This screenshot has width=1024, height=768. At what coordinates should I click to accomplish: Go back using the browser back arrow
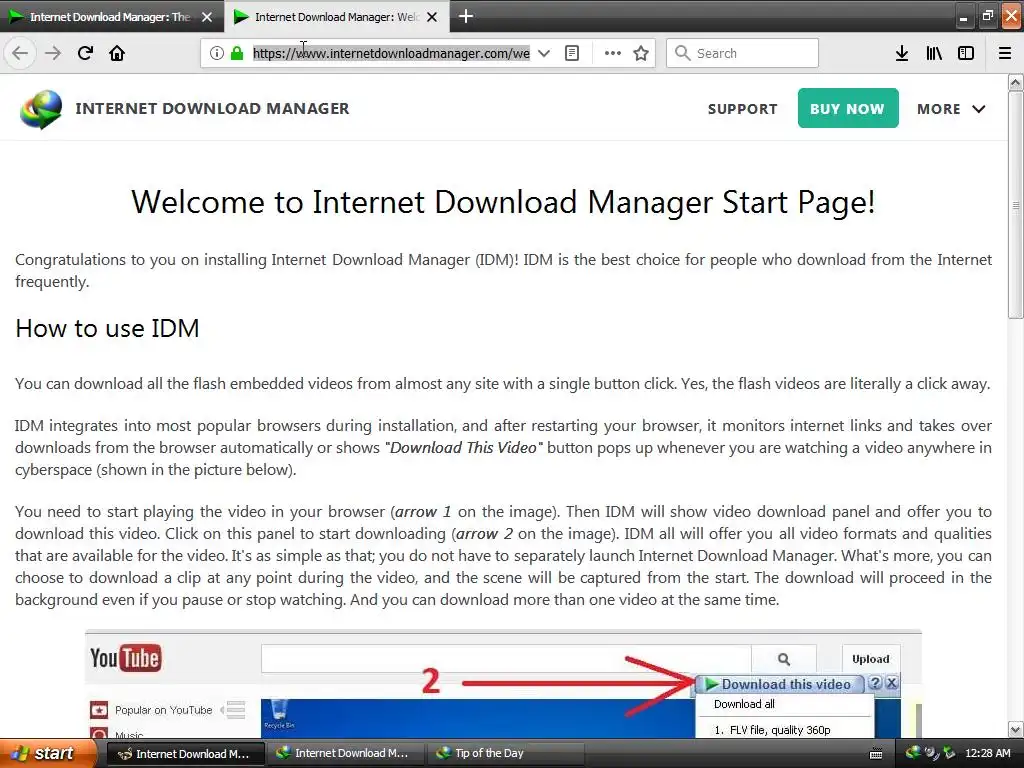coord(20,53)
